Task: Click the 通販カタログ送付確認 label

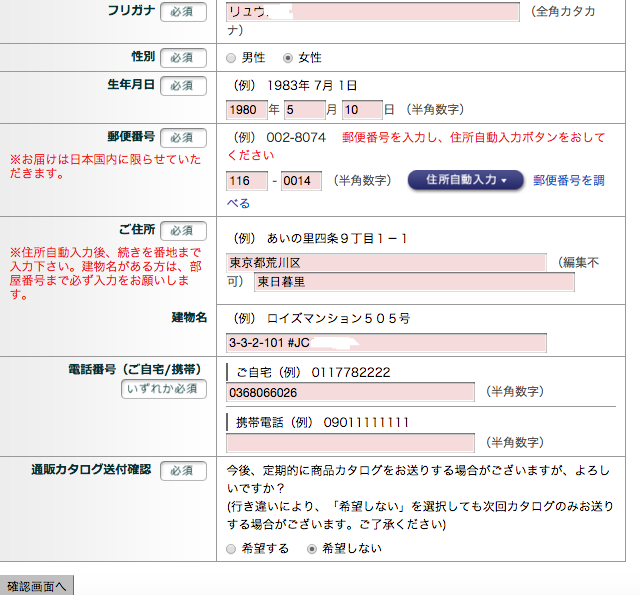Action: (91, 469)
